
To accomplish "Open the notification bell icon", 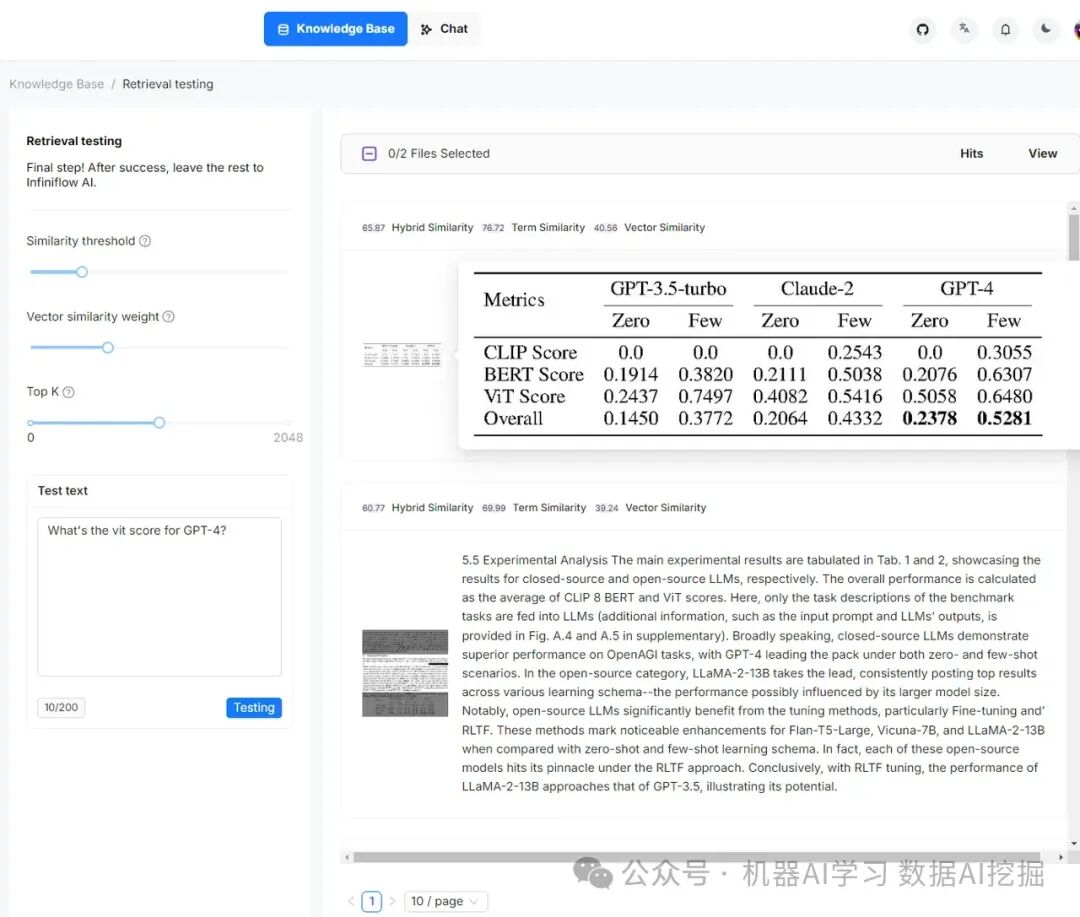I will 1005,29.
